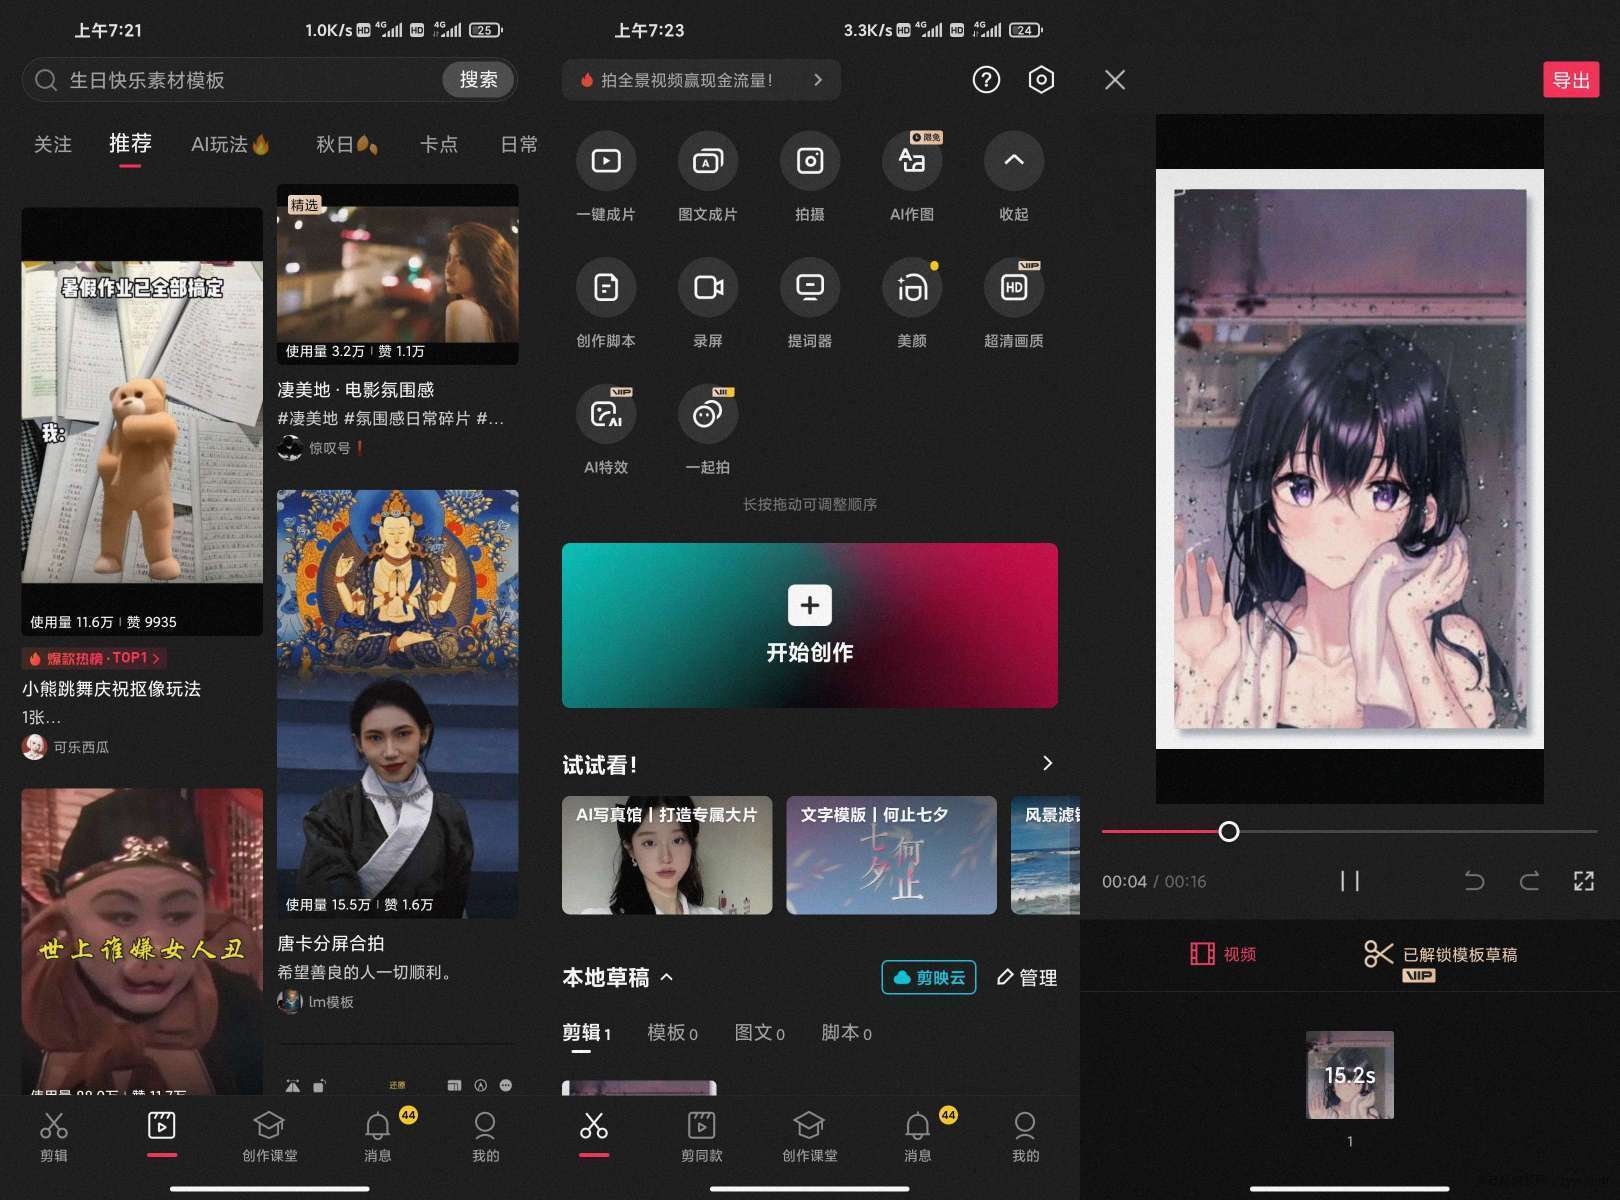Switch to the 关注 feed tab
1620x1200 pixels.
pyautogui.click(x=53, y=145)
